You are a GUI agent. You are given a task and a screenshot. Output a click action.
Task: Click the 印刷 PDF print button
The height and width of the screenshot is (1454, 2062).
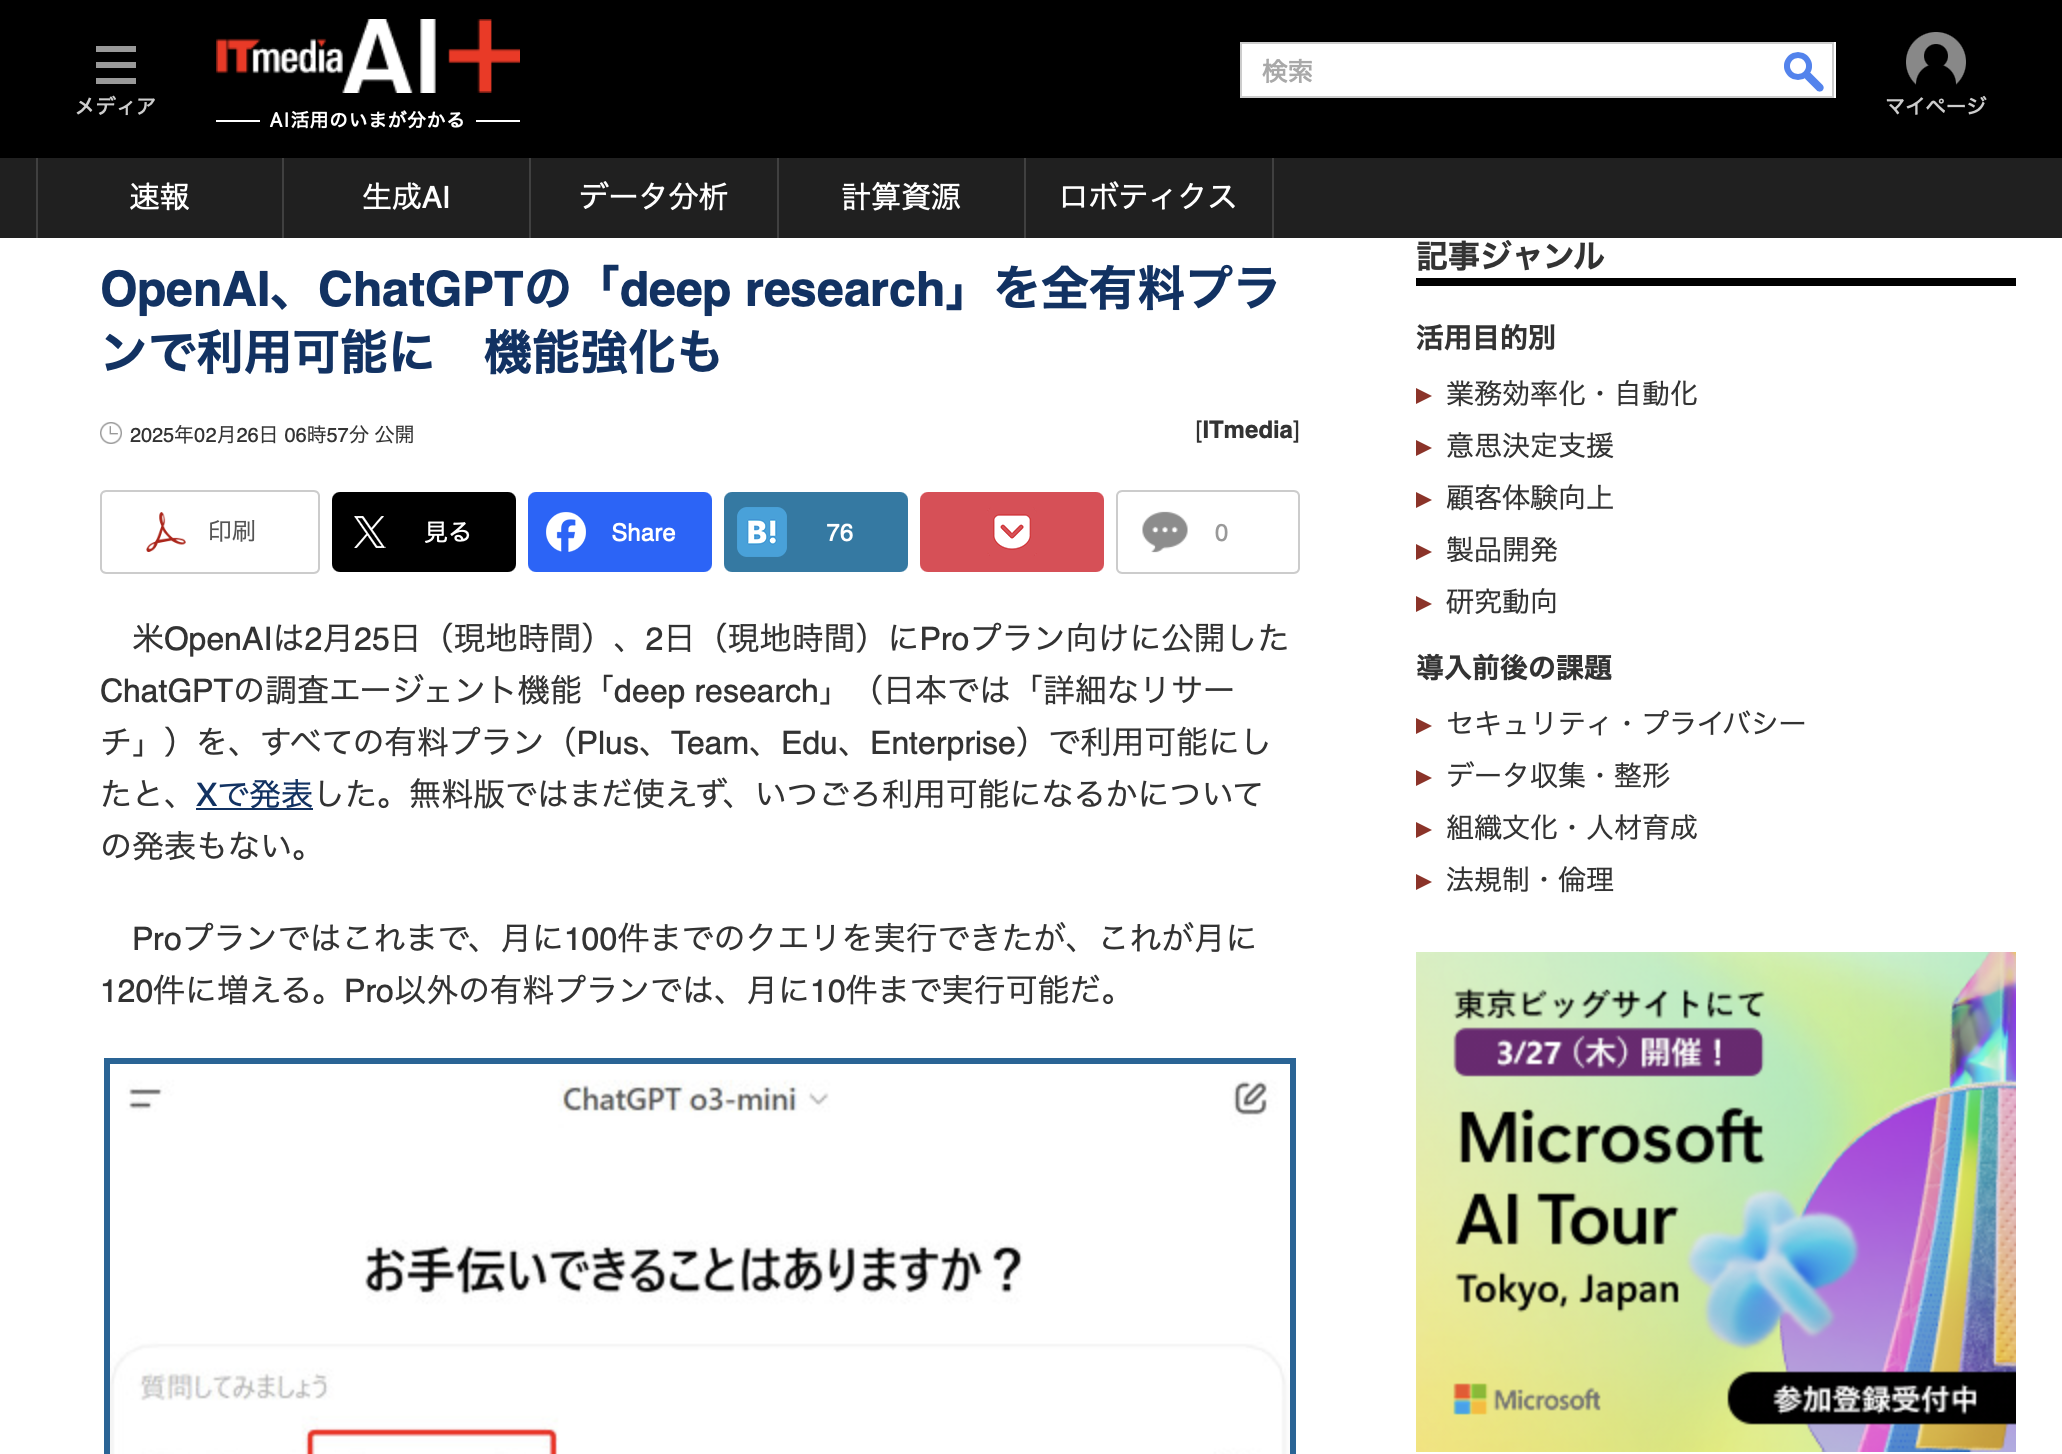210,532
